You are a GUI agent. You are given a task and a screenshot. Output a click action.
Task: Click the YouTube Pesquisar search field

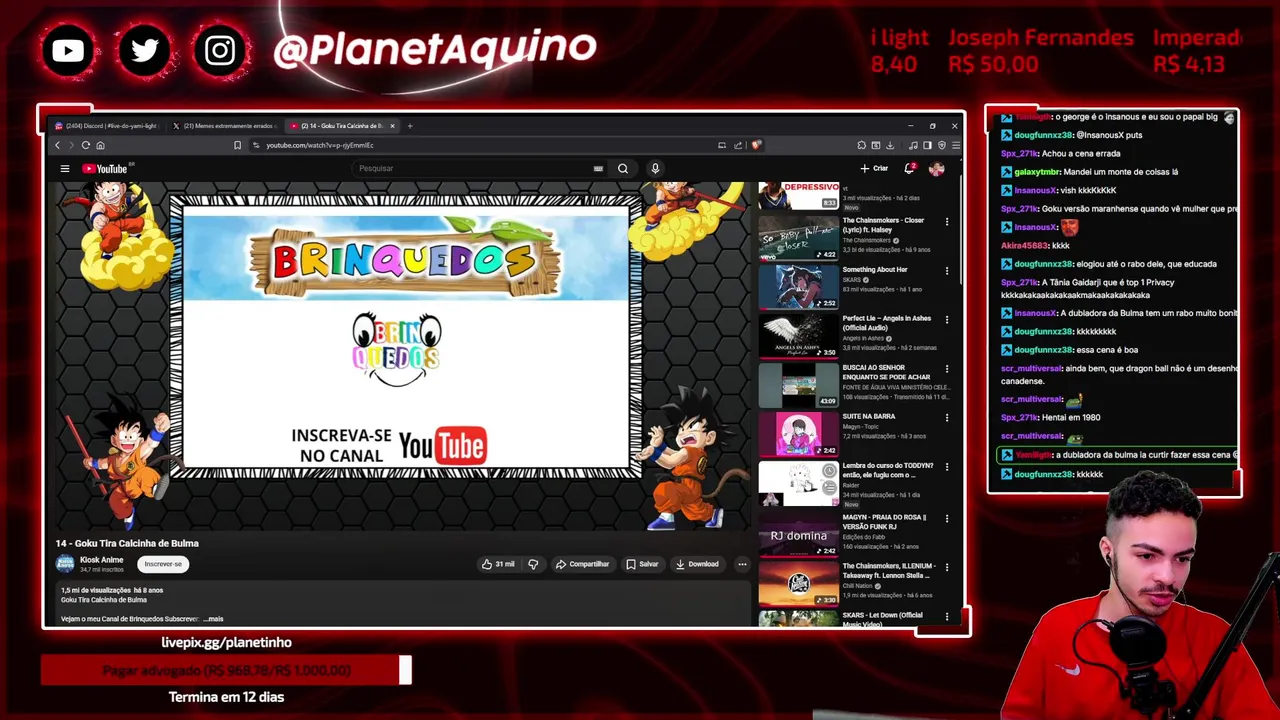475,168
